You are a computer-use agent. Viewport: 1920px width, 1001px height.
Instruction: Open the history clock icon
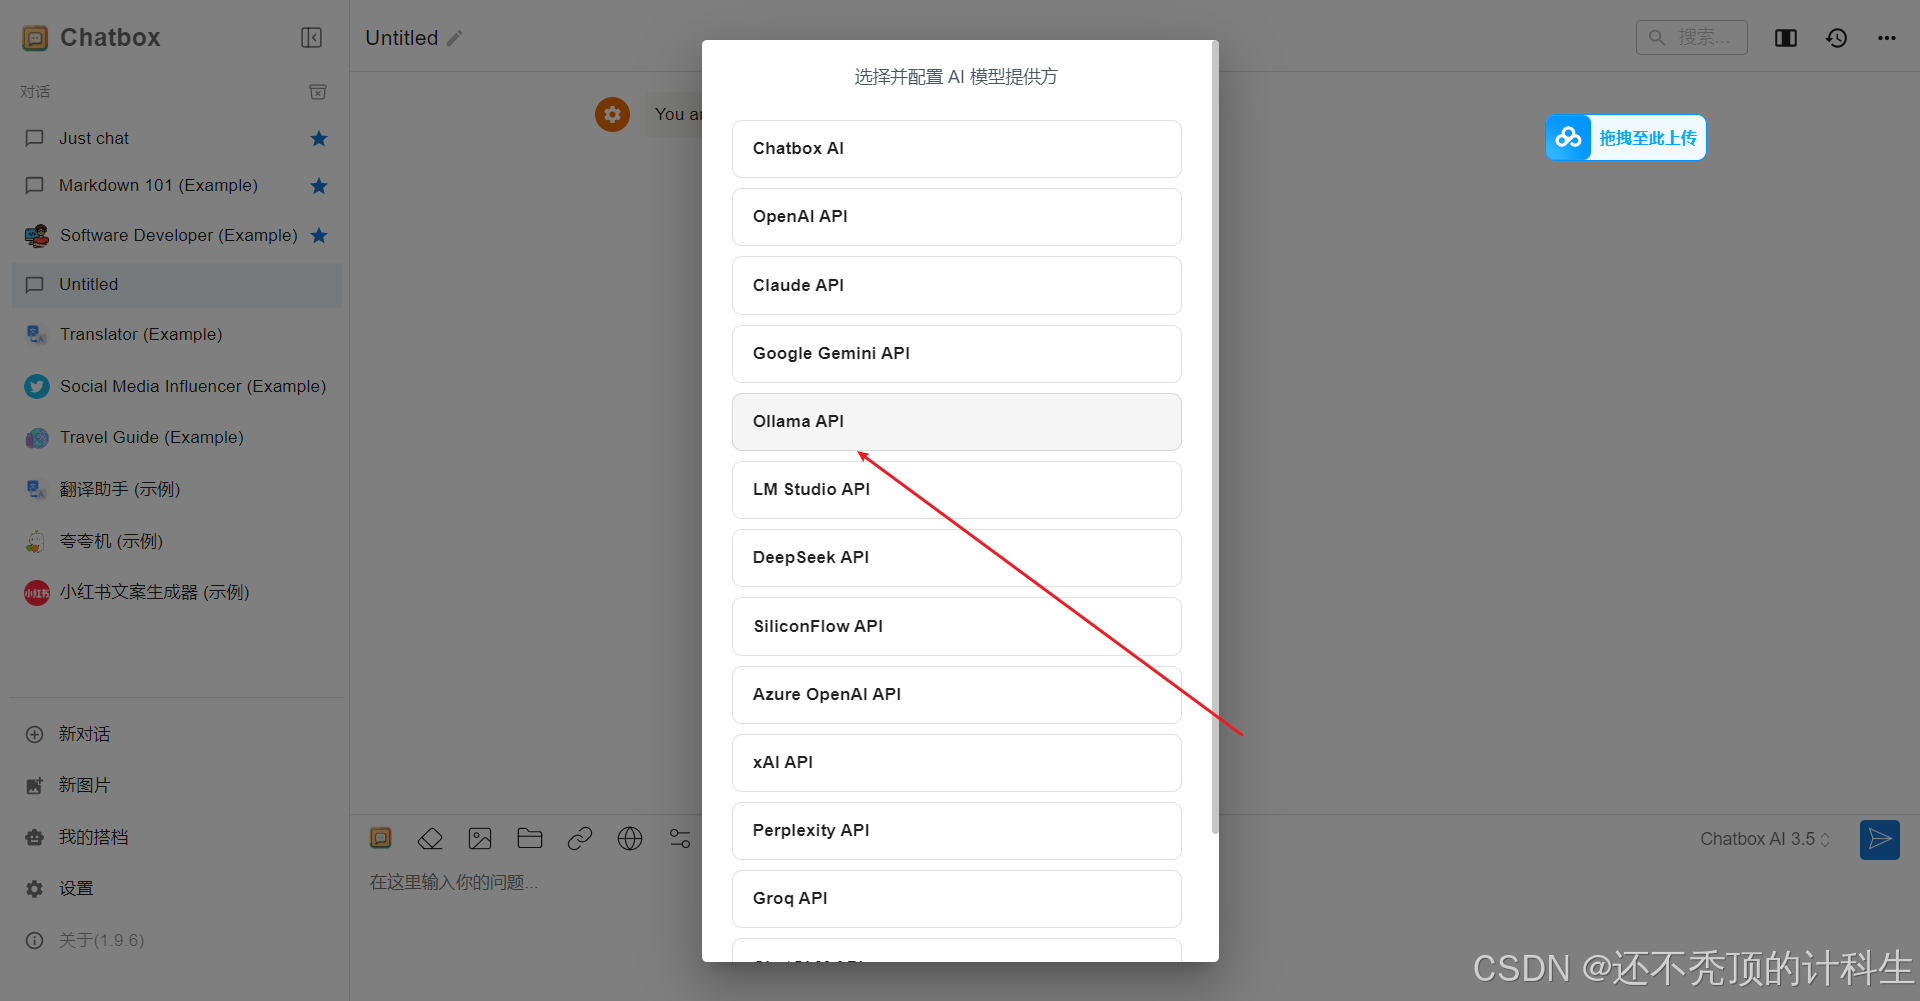pos(1836,38)
